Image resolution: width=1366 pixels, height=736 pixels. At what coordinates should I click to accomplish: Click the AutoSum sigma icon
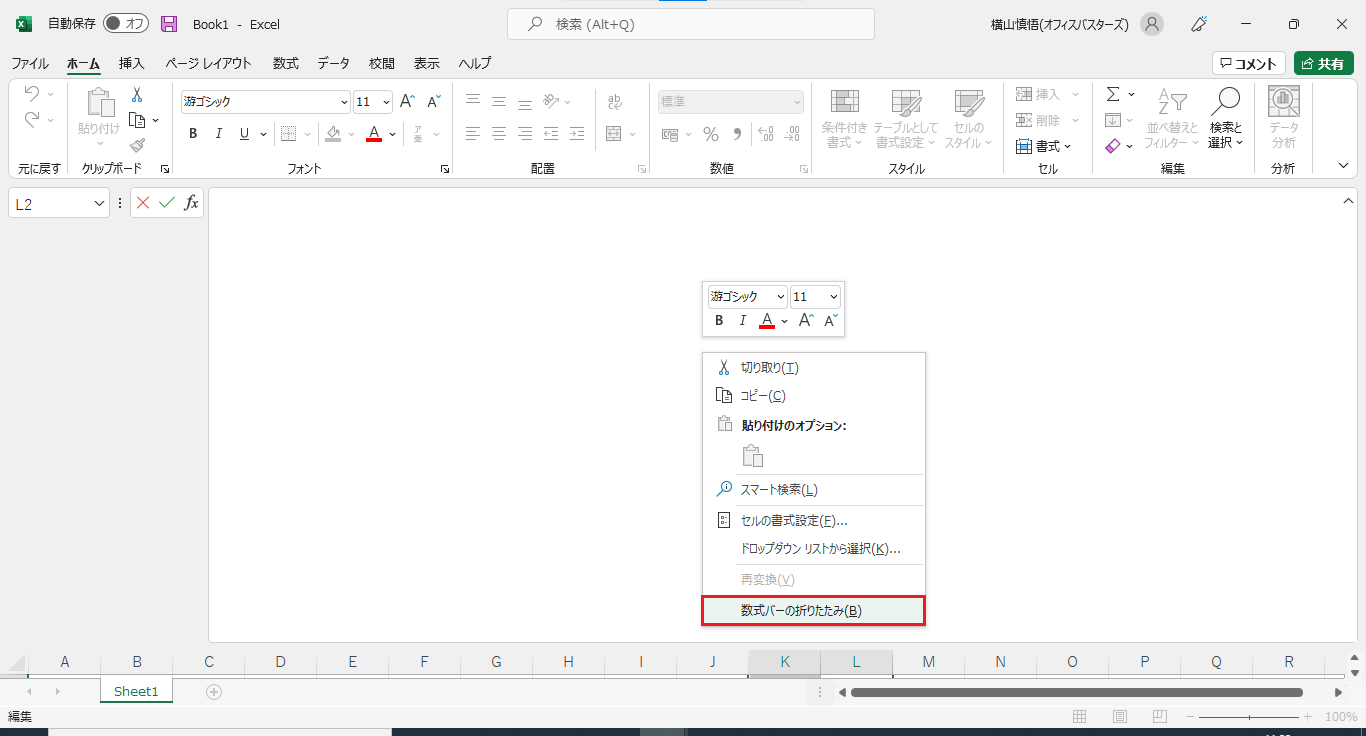point(1113,94)
